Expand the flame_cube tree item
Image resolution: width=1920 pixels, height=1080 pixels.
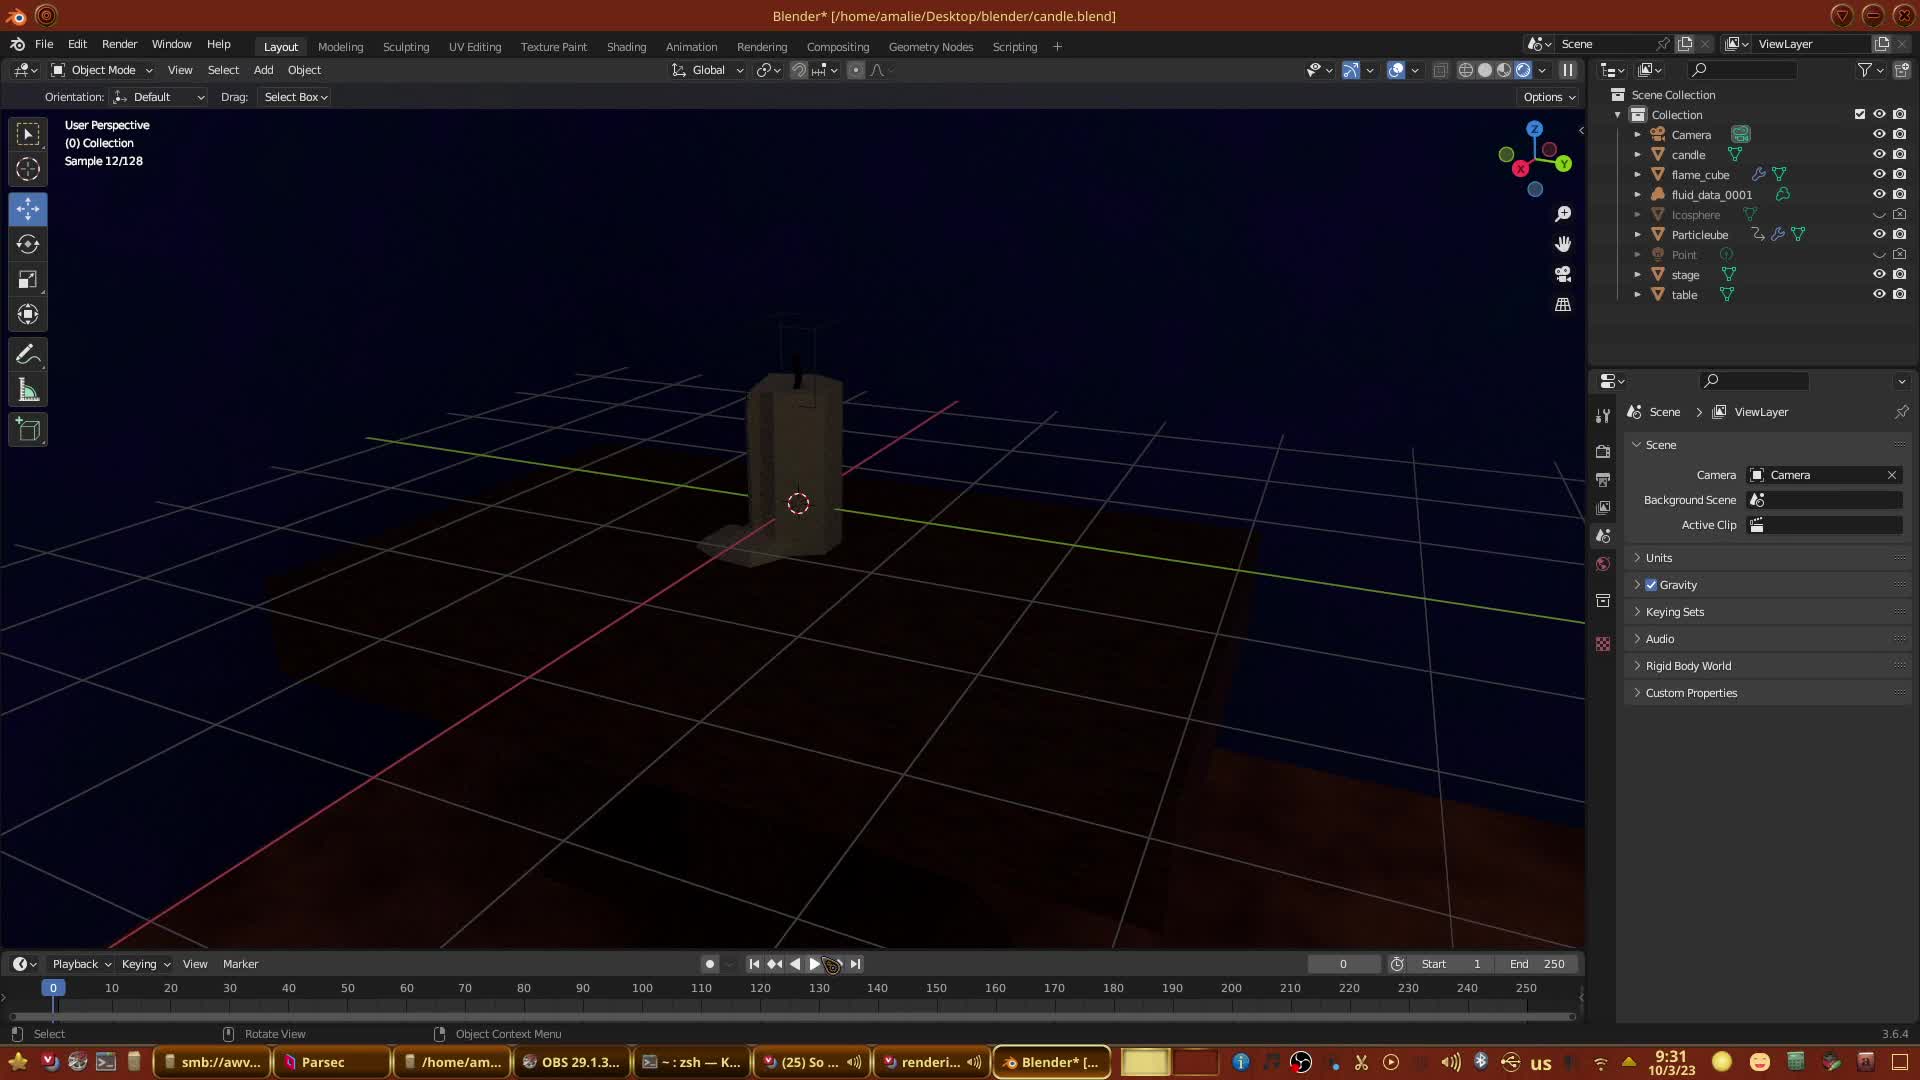click(1637, 174)
